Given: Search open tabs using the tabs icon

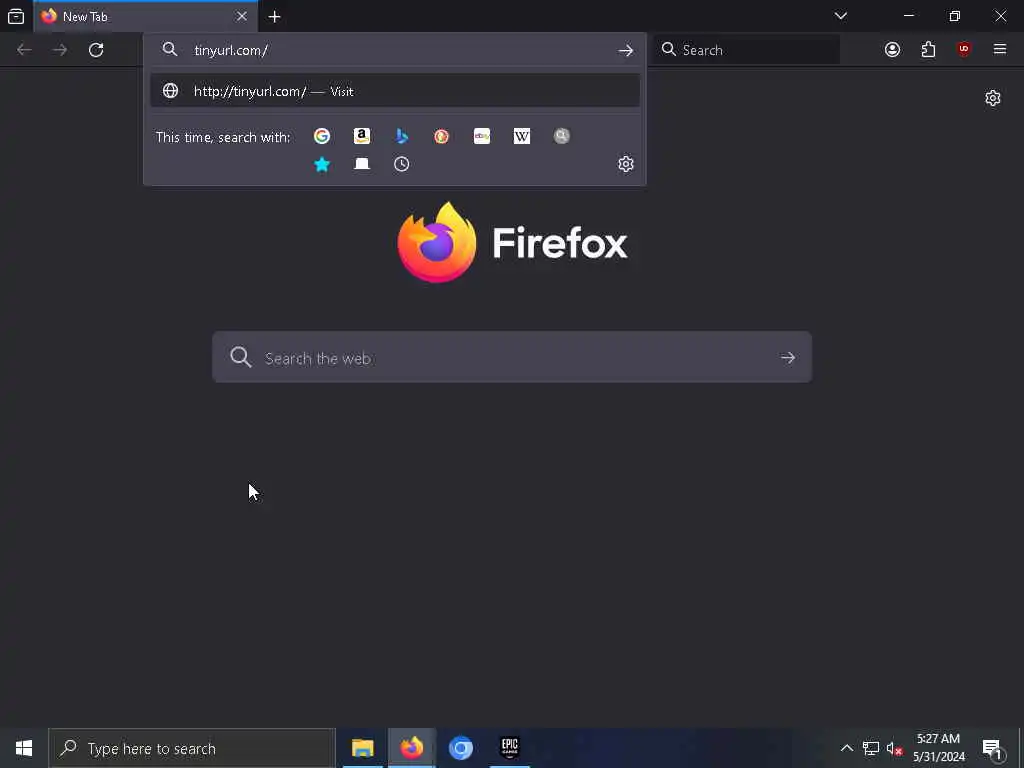Looking at the screenshot, I should 362,164.
